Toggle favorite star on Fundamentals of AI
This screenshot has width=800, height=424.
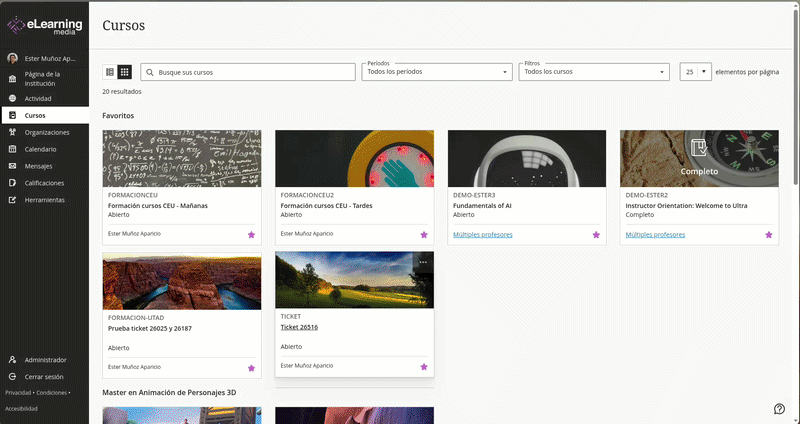tap(596, 235)
